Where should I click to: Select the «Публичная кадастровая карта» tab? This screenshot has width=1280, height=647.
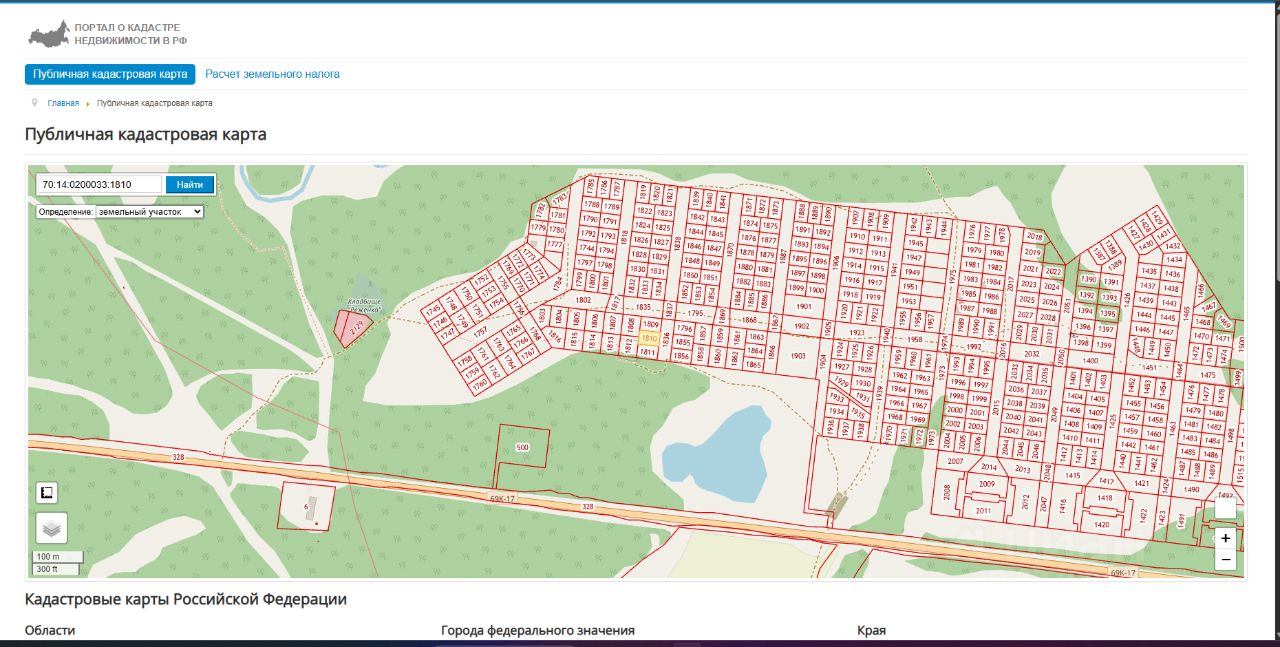110,74
